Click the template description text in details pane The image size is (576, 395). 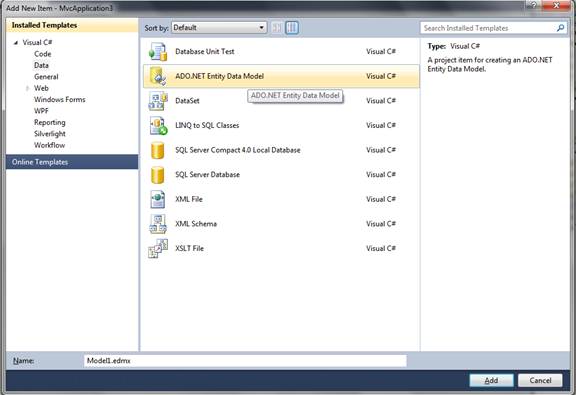click(490, 65)
